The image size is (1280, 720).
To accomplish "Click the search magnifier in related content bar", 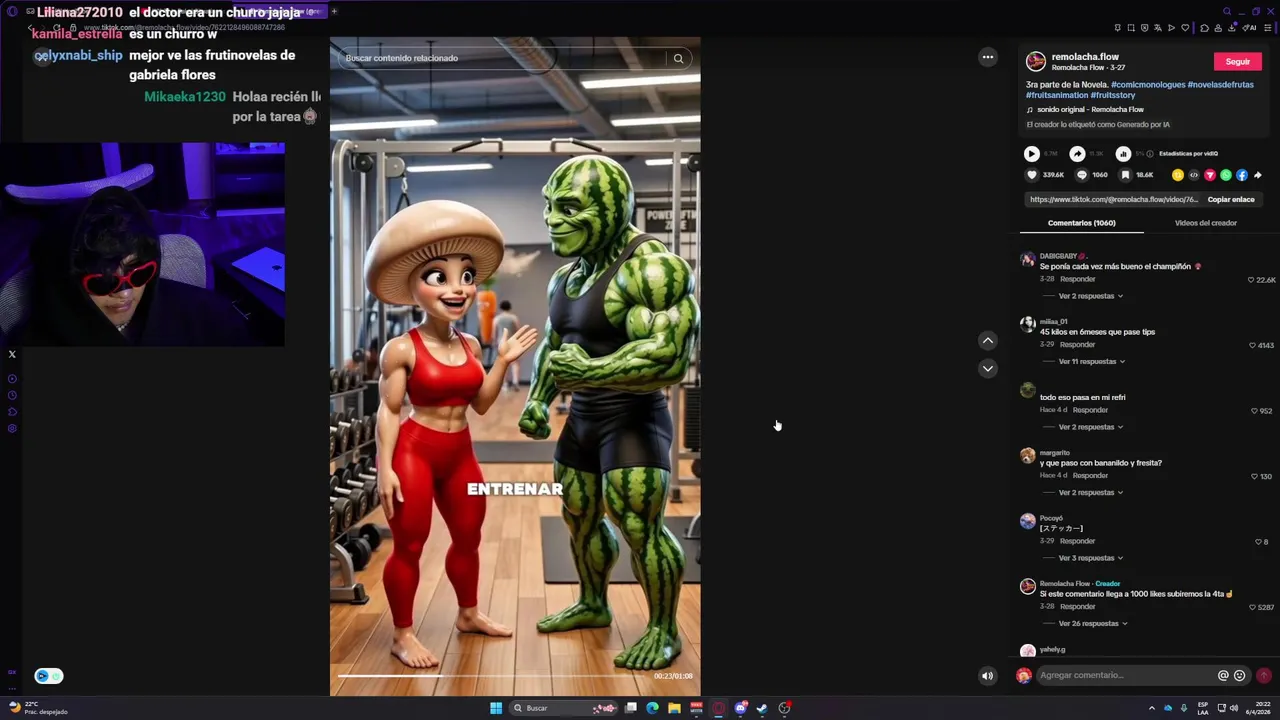I will click(x=678, y=58).
